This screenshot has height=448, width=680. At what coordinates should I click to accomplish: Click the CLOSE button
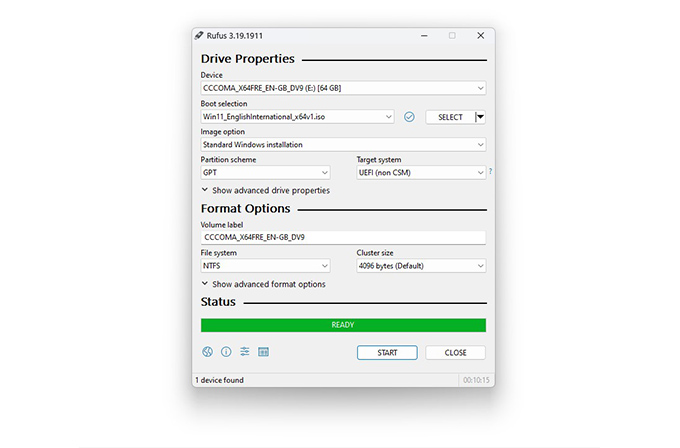455,353
